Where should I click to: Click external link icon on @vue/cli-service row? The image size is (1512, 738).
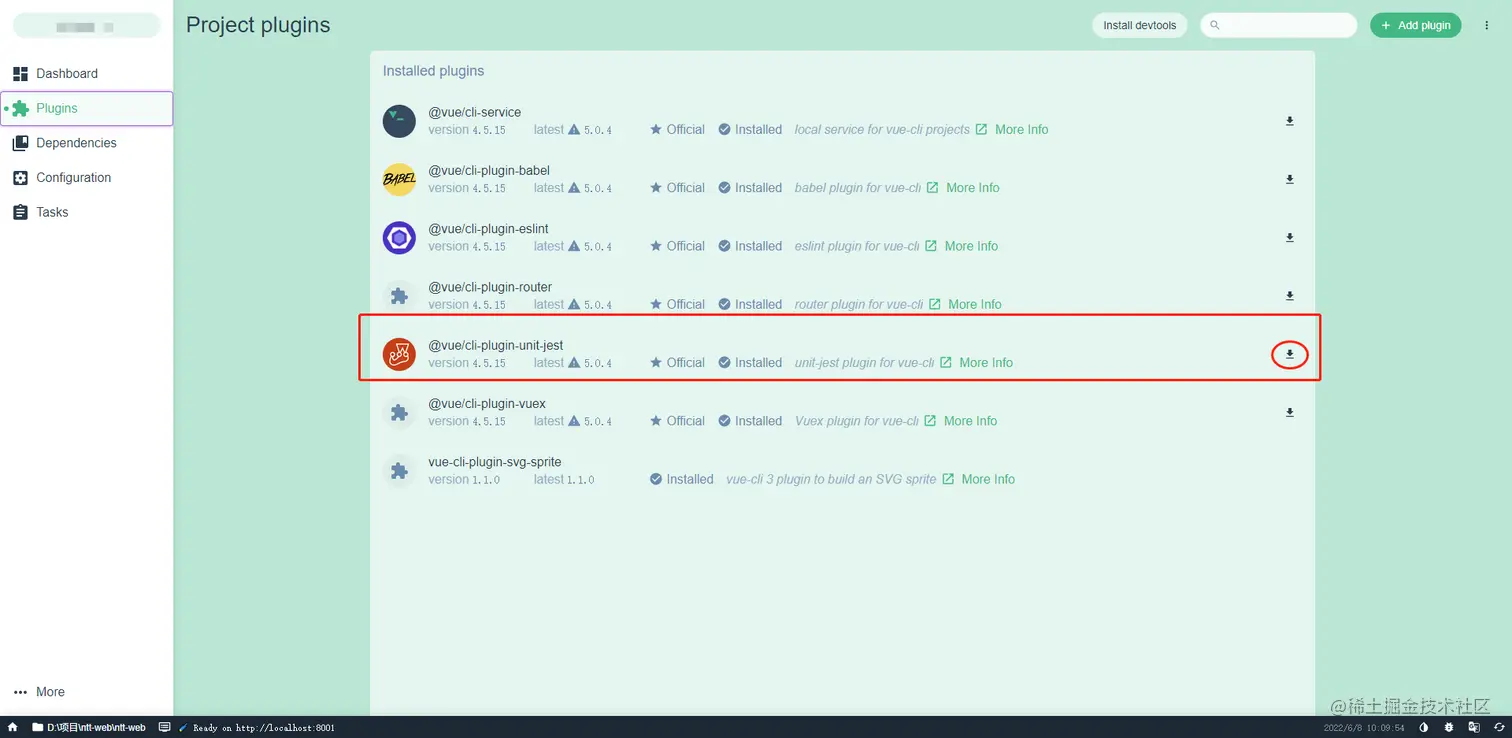coord(981,130)
